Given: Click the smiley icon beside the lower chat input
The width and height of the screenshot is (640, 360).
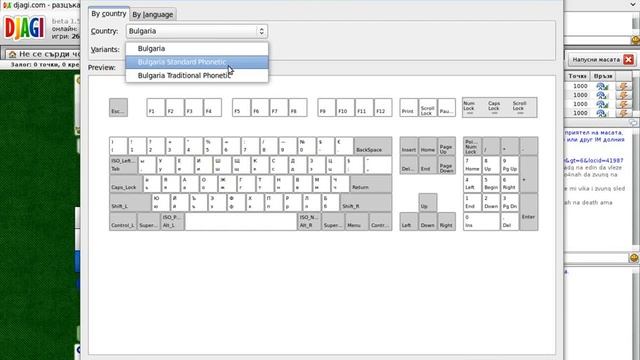Looking at the screenshot, I should coord(634,258).
